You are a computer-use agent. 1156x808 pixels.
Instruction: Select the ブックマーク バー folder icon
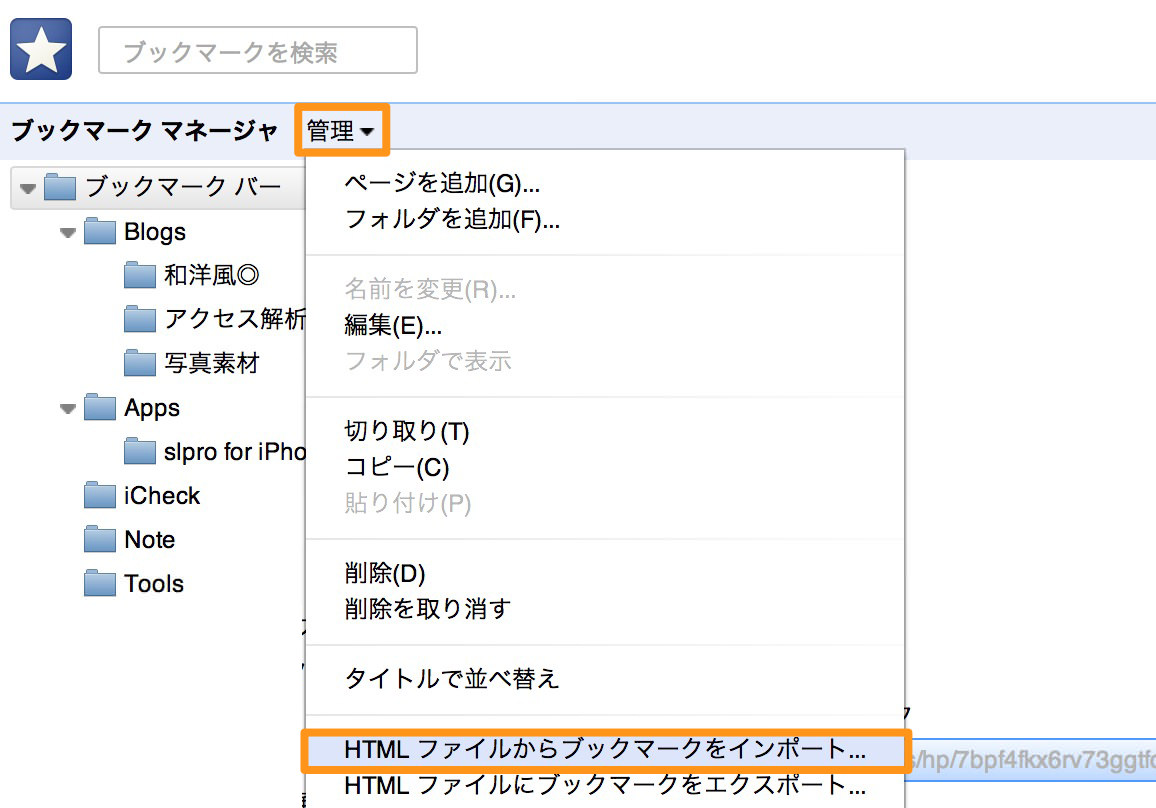point(60,187)
